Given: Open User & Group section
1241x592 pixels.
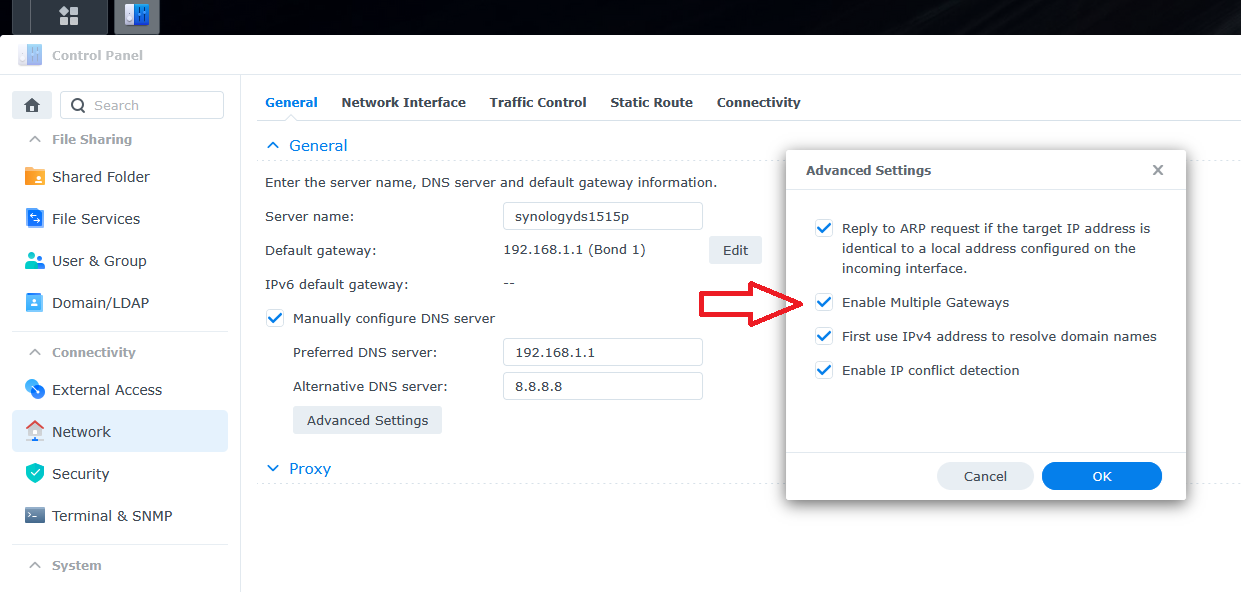Looking at the screenshot, I should coord(98,261).
